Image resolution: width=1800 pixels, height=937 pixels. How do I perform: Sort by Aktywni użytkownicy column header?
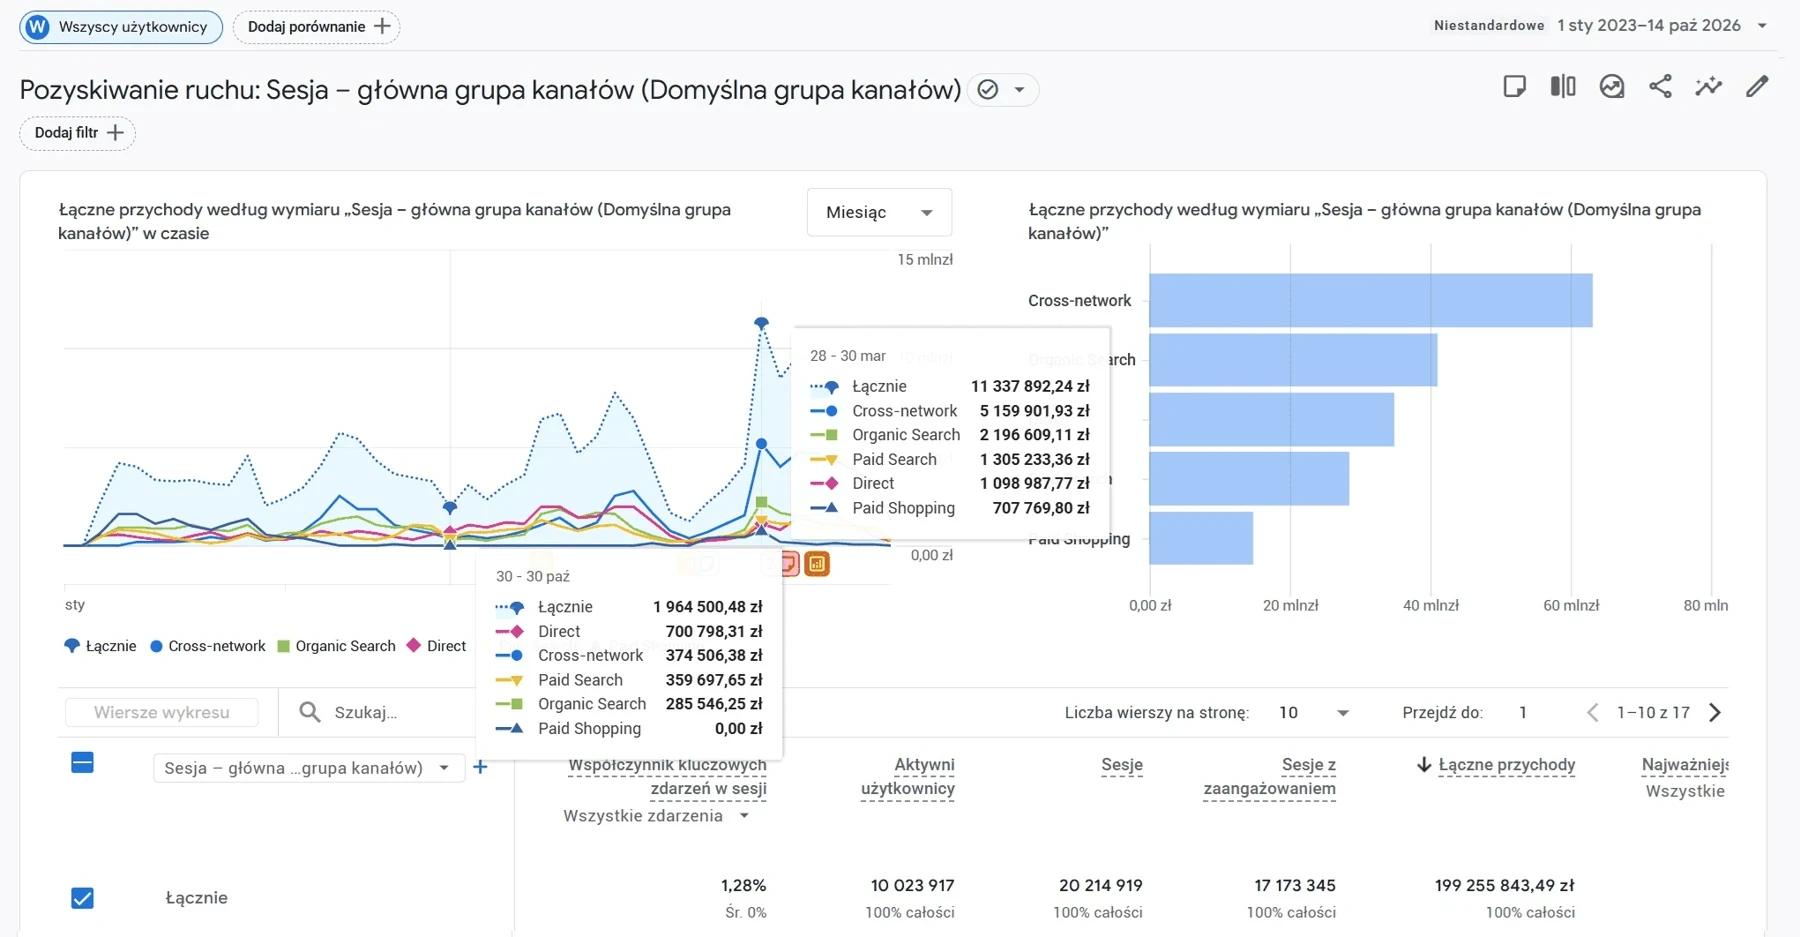pos(908,777)
